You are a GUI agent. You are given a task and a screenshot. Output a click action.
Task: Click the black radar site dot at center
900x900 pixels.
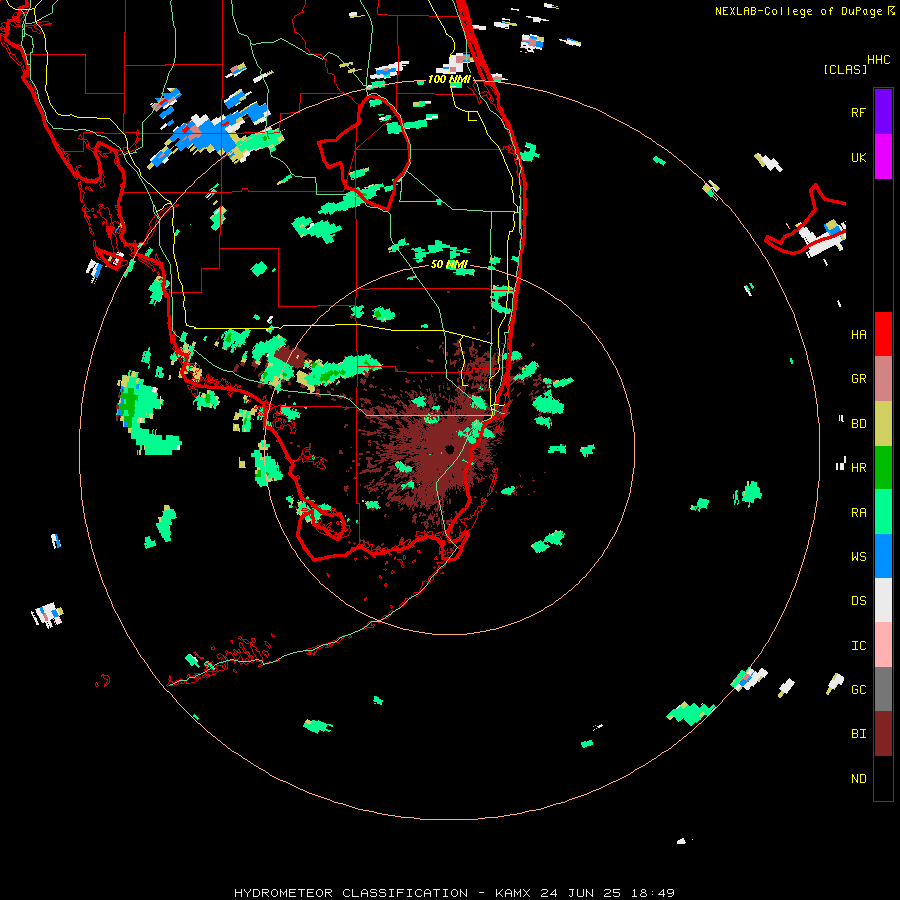(449, 449)
